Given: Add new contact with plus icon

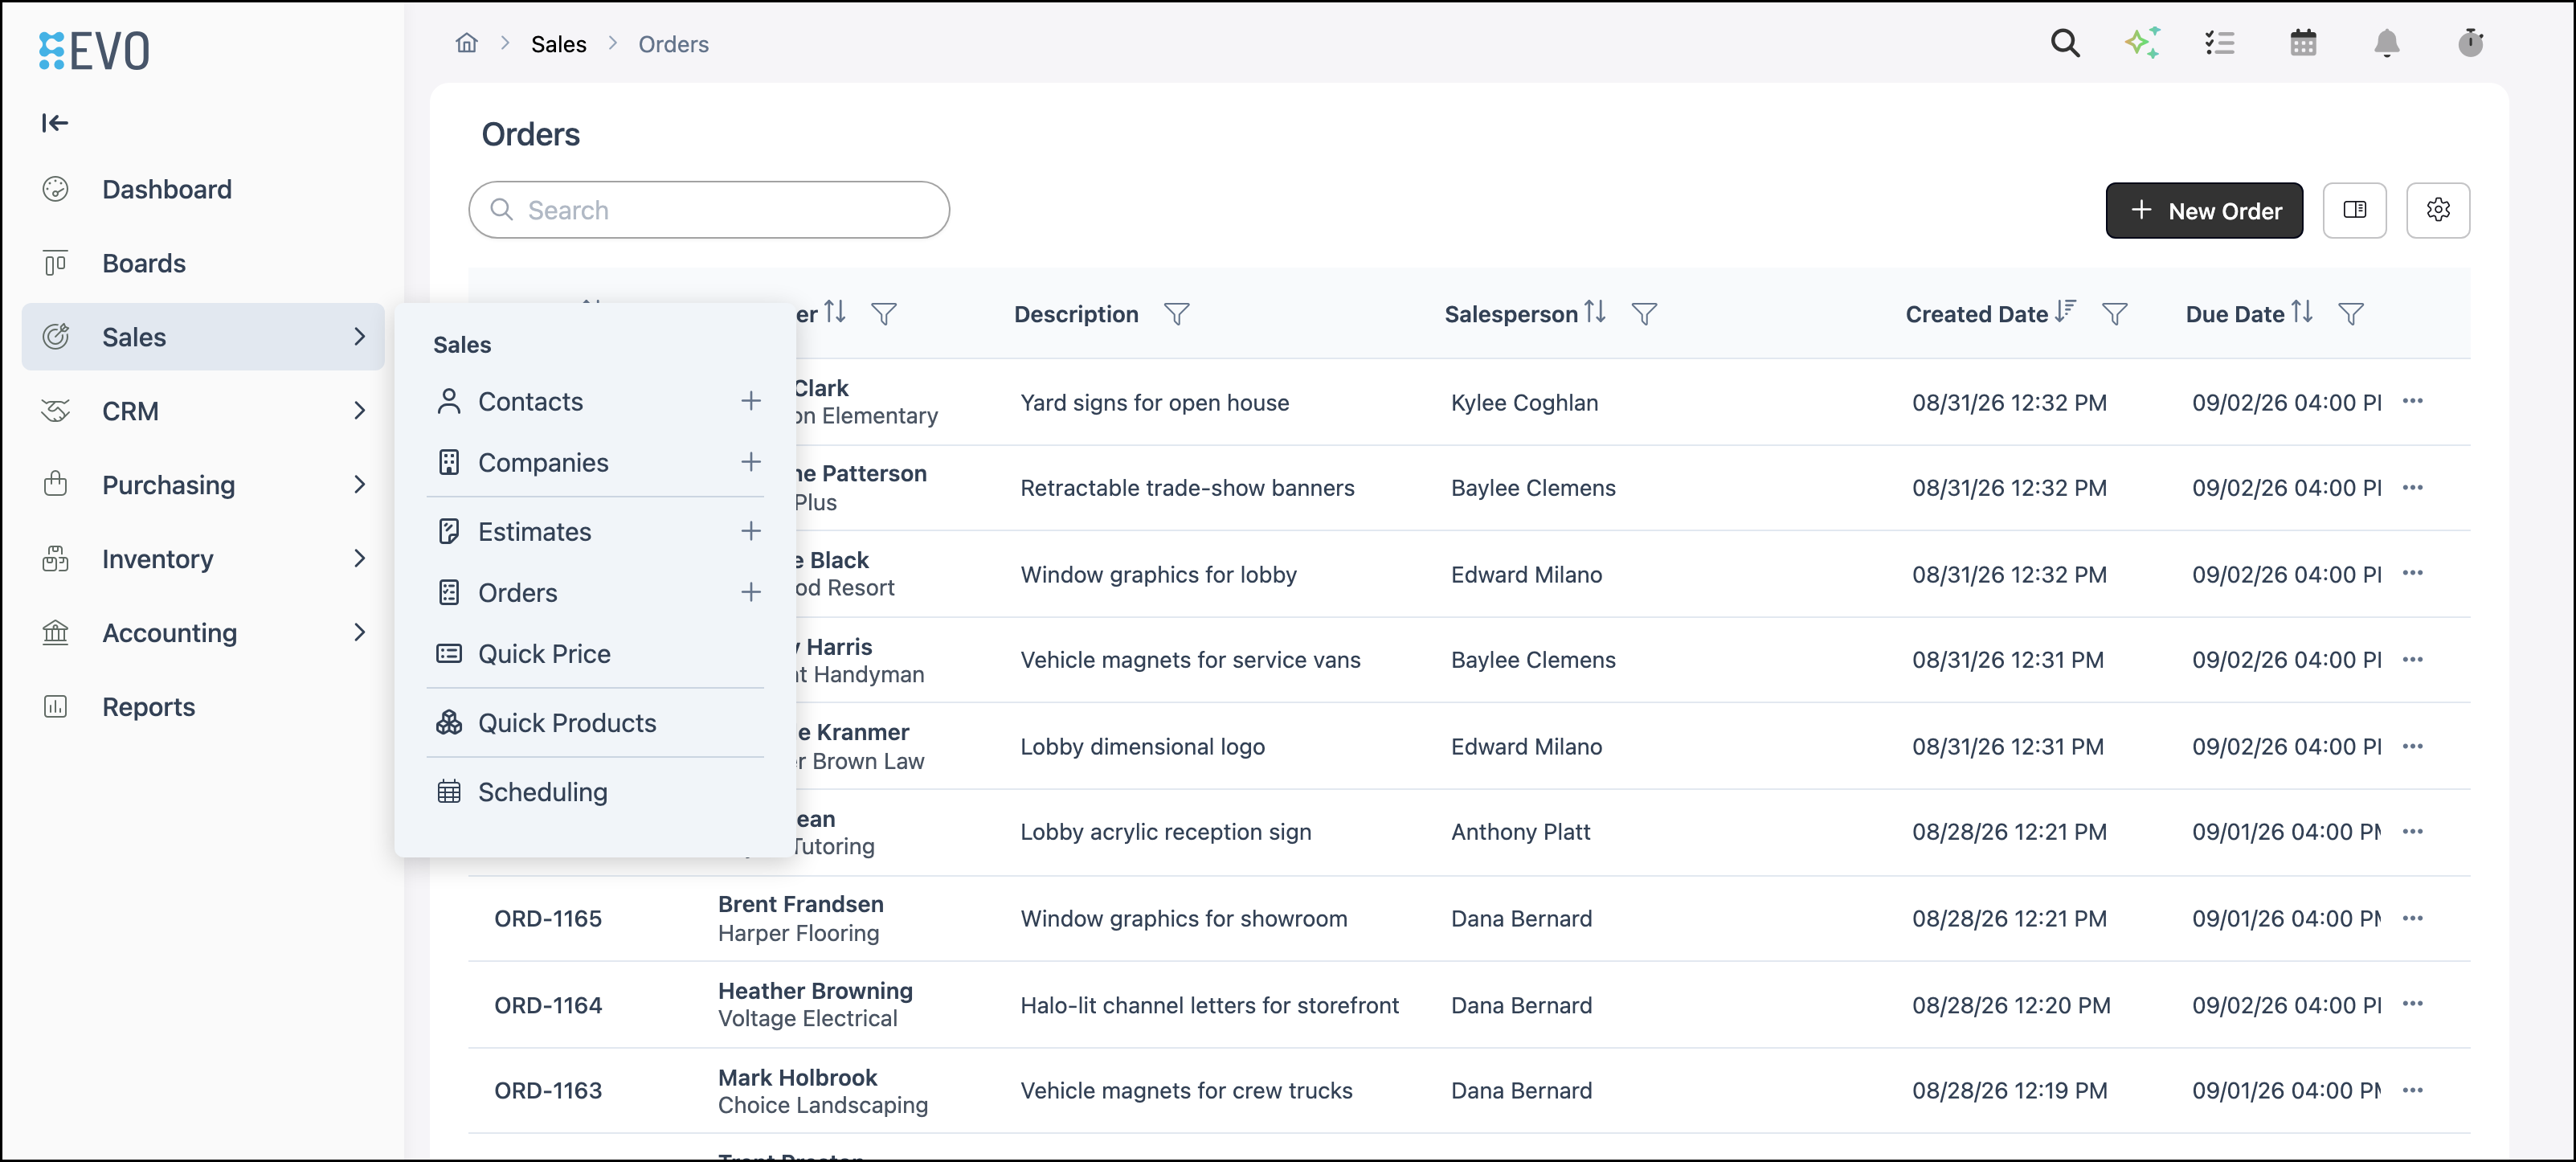Looking at the screenshot, I should tap(751, 401).
